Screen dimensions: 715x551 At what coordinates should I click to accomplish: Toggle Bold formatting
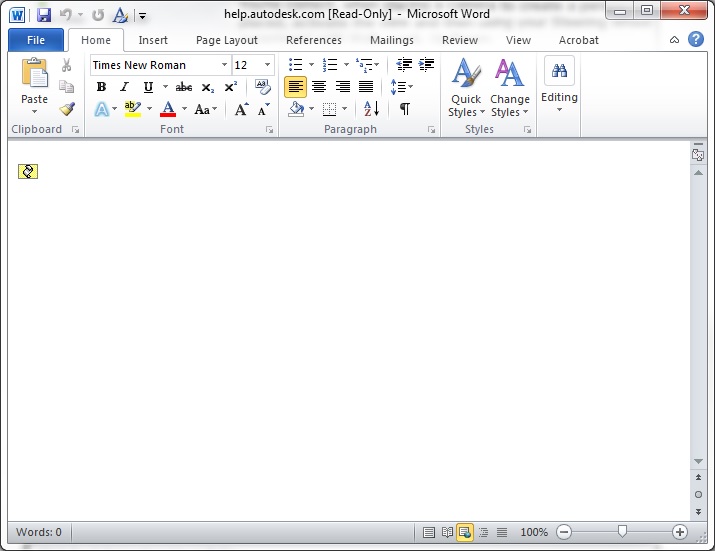101,87
